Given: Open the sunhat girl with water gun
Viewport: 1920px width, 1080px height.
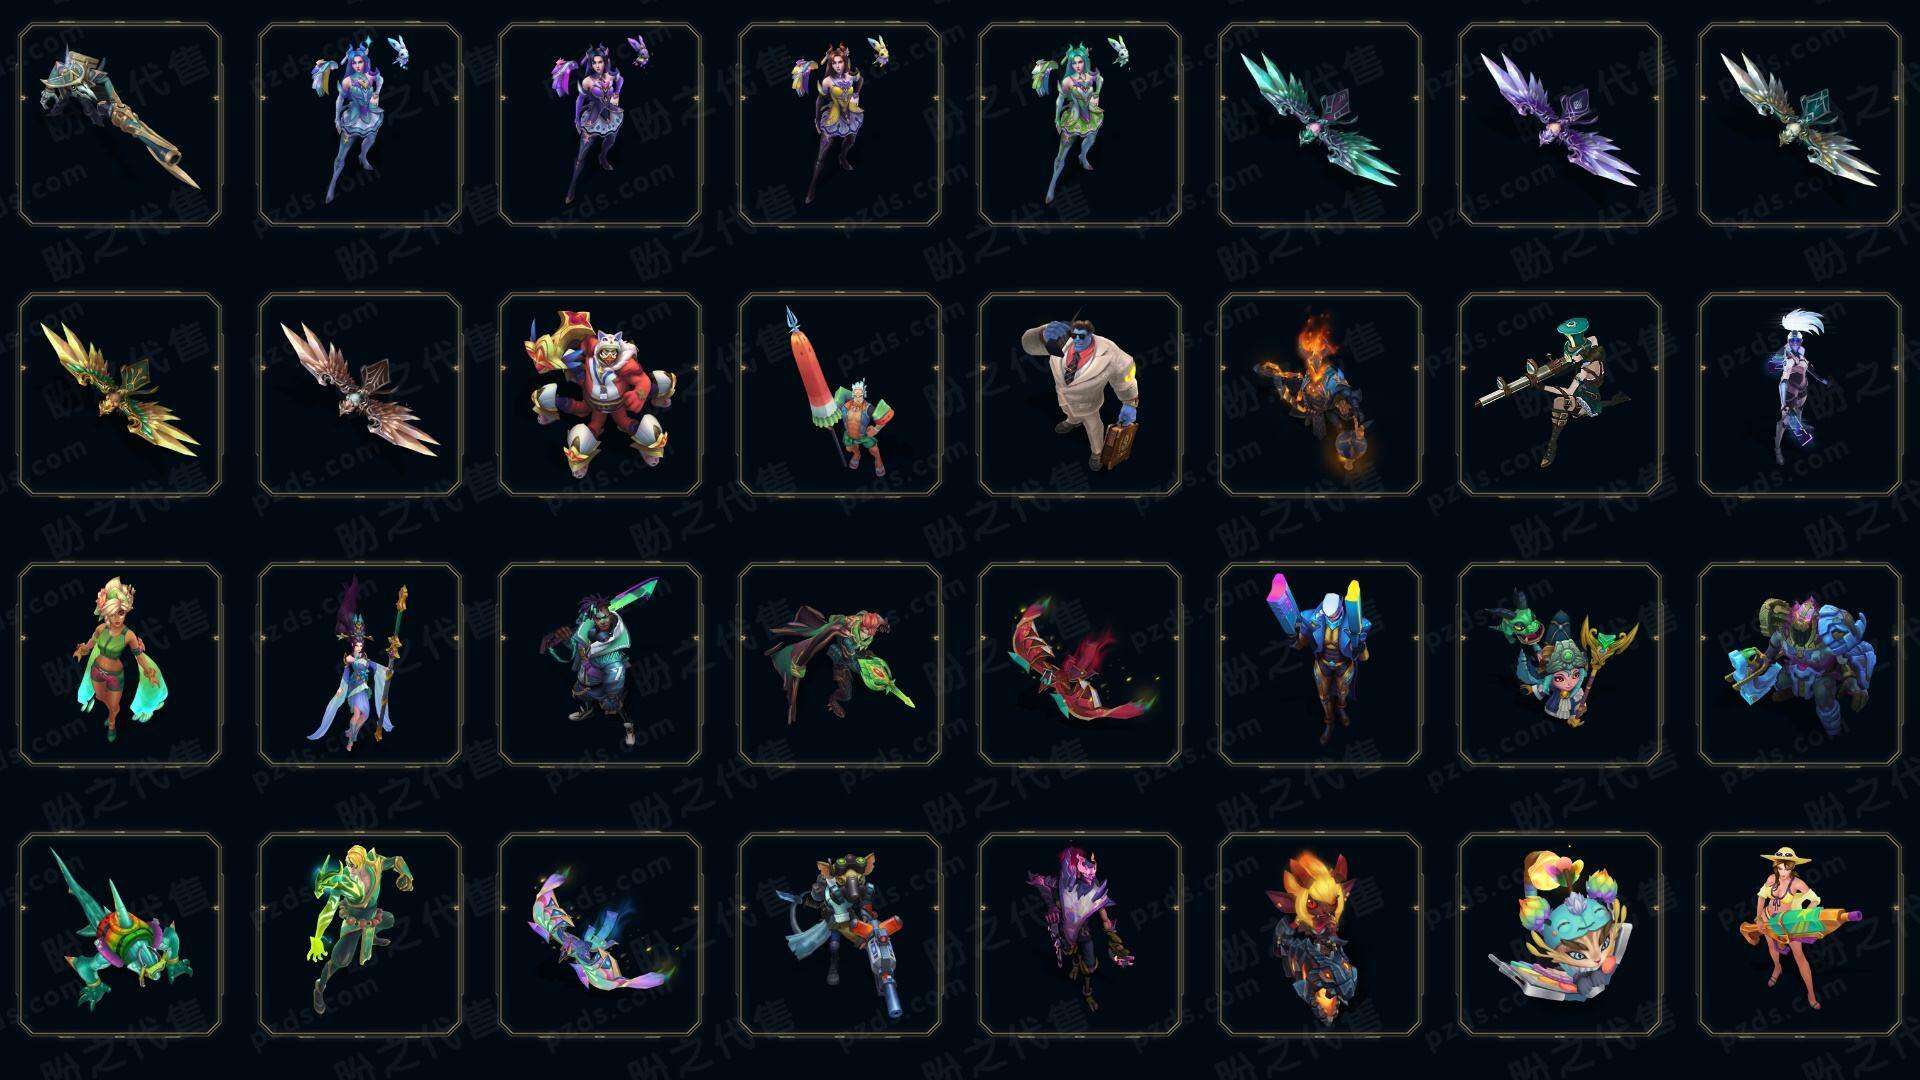Looking at the screenshot, I should click(x=1800, y=934).
